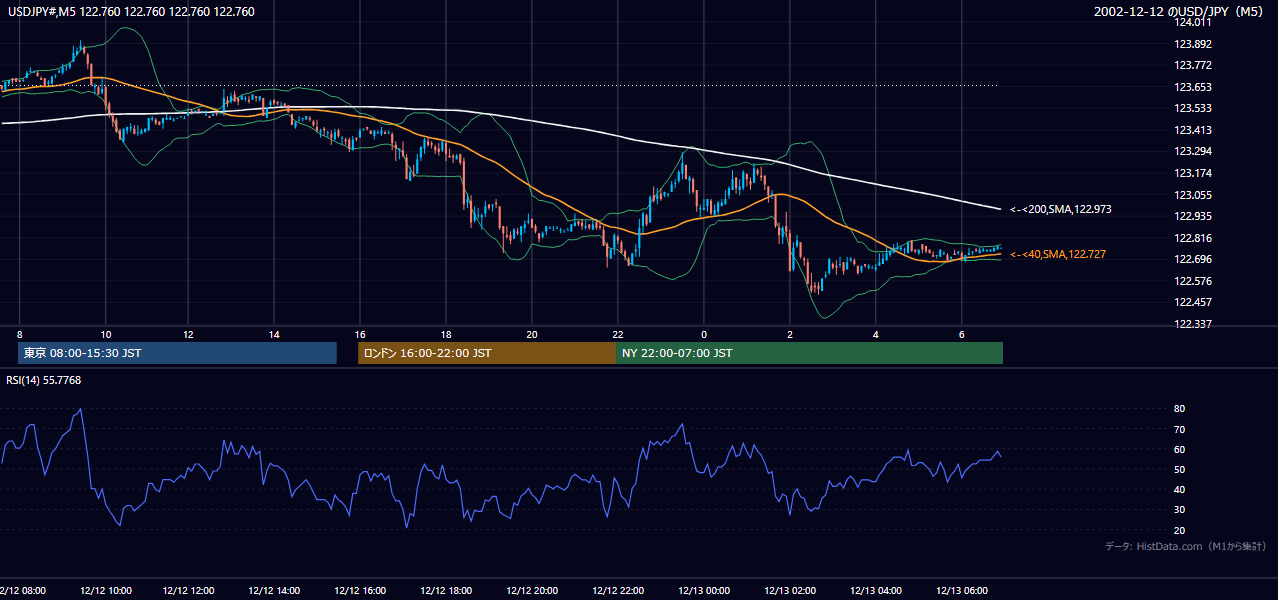Click RSI axis level 60
Viewport: 1278px width, 600px height.
[x=1179, y=449]
